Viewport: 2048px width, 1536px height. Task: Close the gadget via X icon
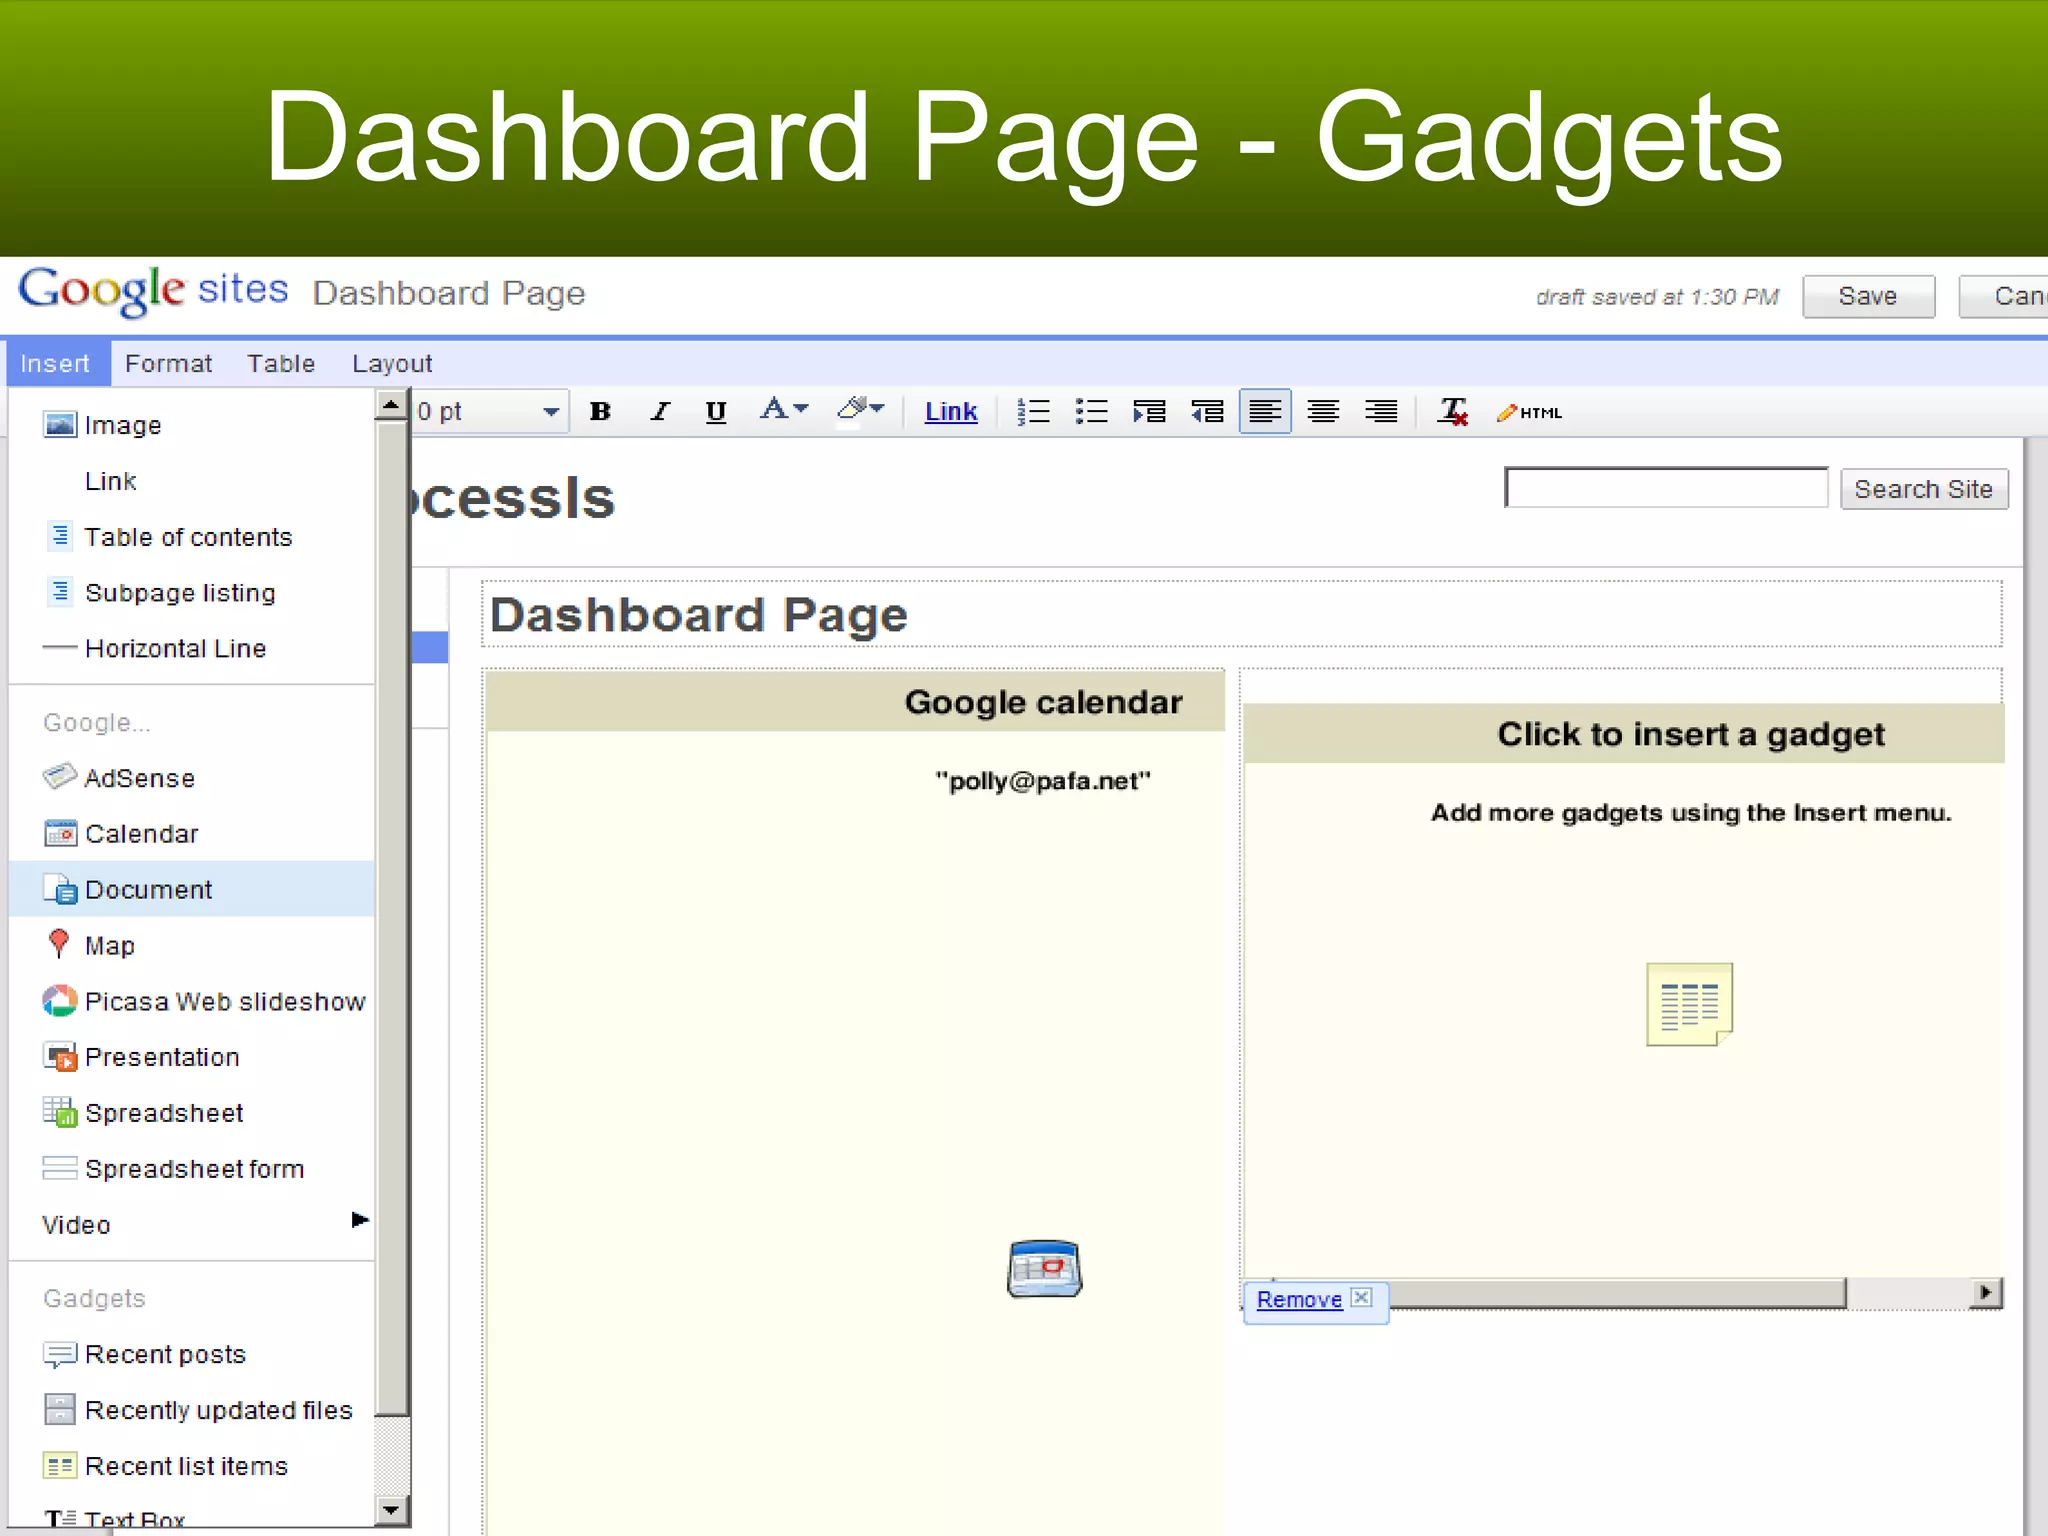1361,1297
